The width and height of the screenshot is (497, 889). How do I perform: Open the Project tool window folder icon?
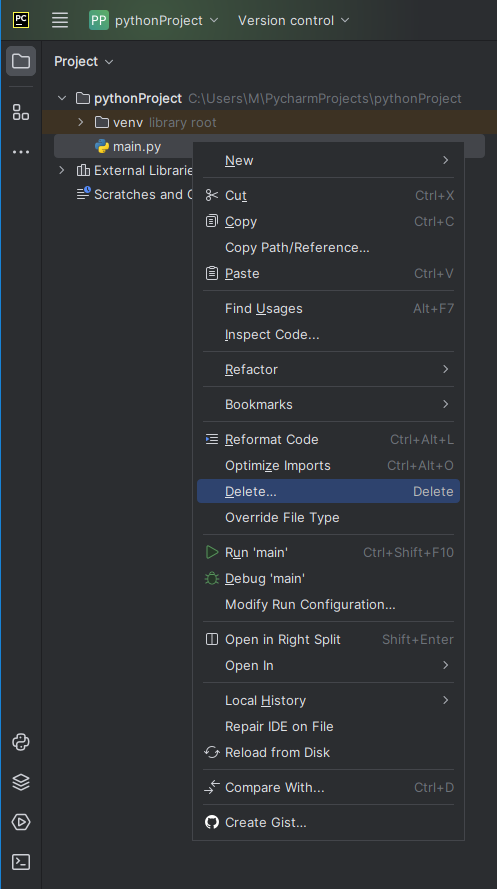click(x=21, y=61)
